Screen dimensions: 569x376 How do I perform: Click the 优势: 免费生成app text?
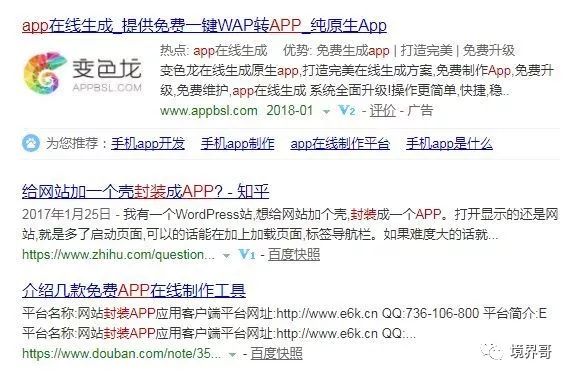(x=336, y=50)
